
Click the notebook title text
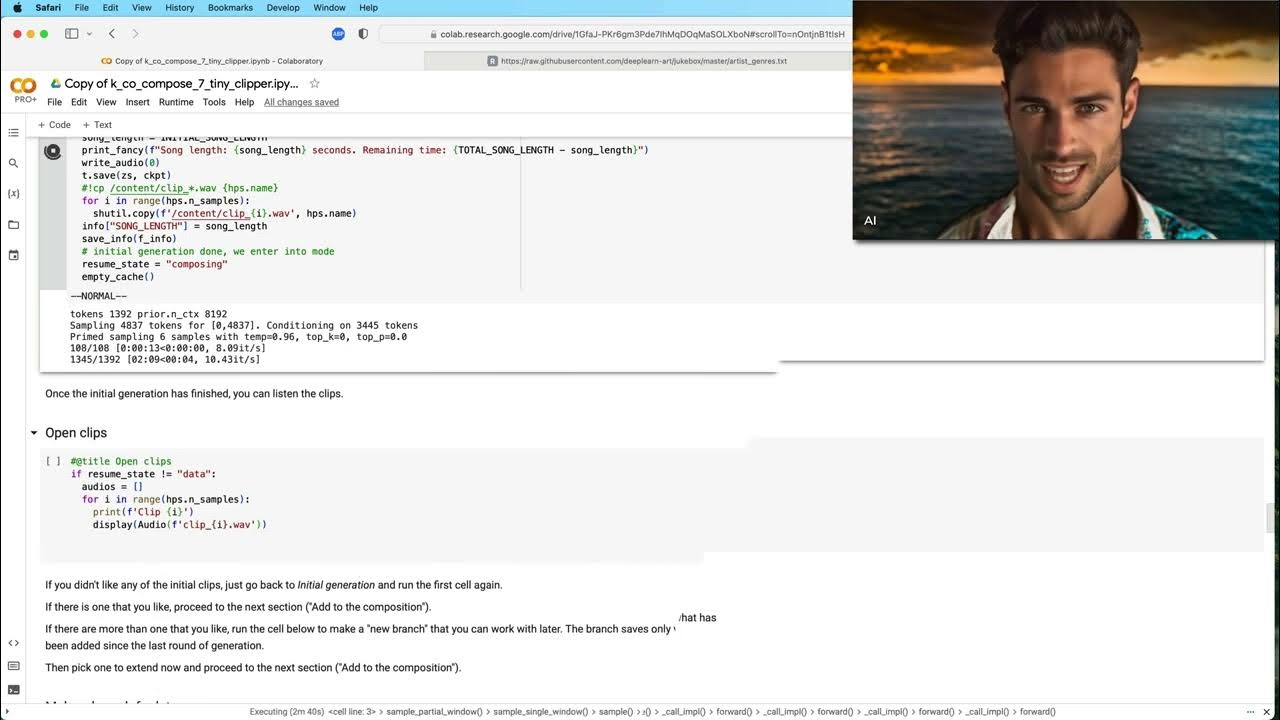tap(181, 84)
